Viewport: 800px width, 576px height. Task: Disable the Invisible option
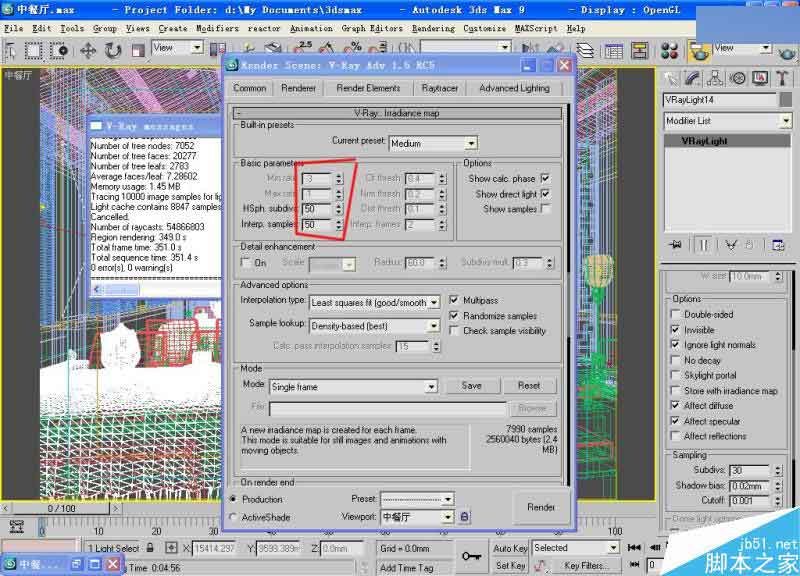(x=675, y=329)
